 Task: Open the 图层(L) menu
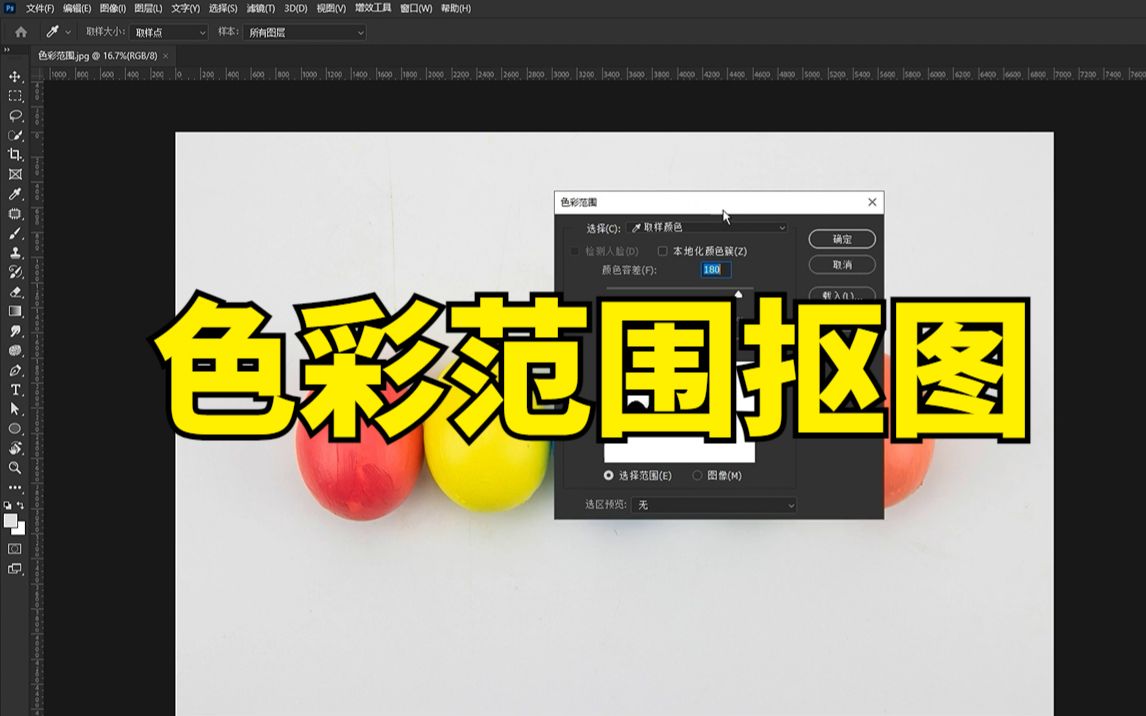point(148,9)
